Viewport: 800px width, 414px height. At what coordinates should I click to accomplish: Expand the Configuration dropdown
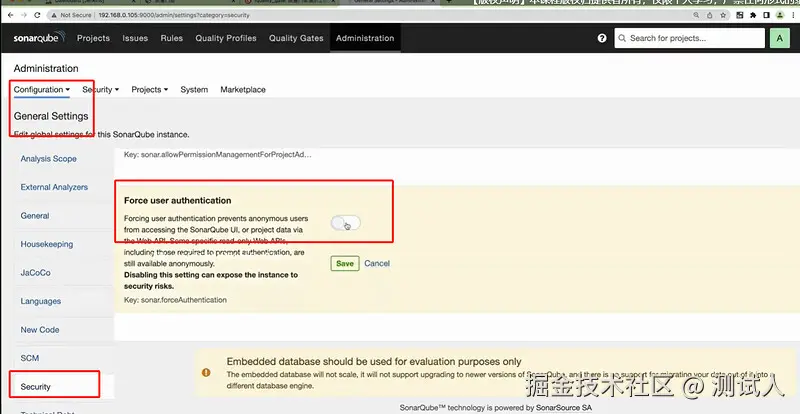click(x=42, y=89)
